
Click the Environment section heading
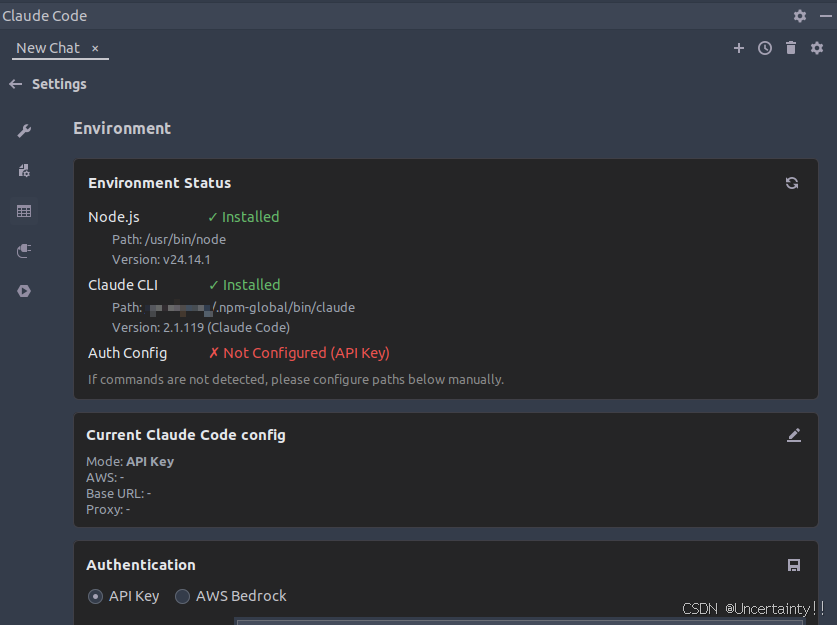click(x=122, y=128)
